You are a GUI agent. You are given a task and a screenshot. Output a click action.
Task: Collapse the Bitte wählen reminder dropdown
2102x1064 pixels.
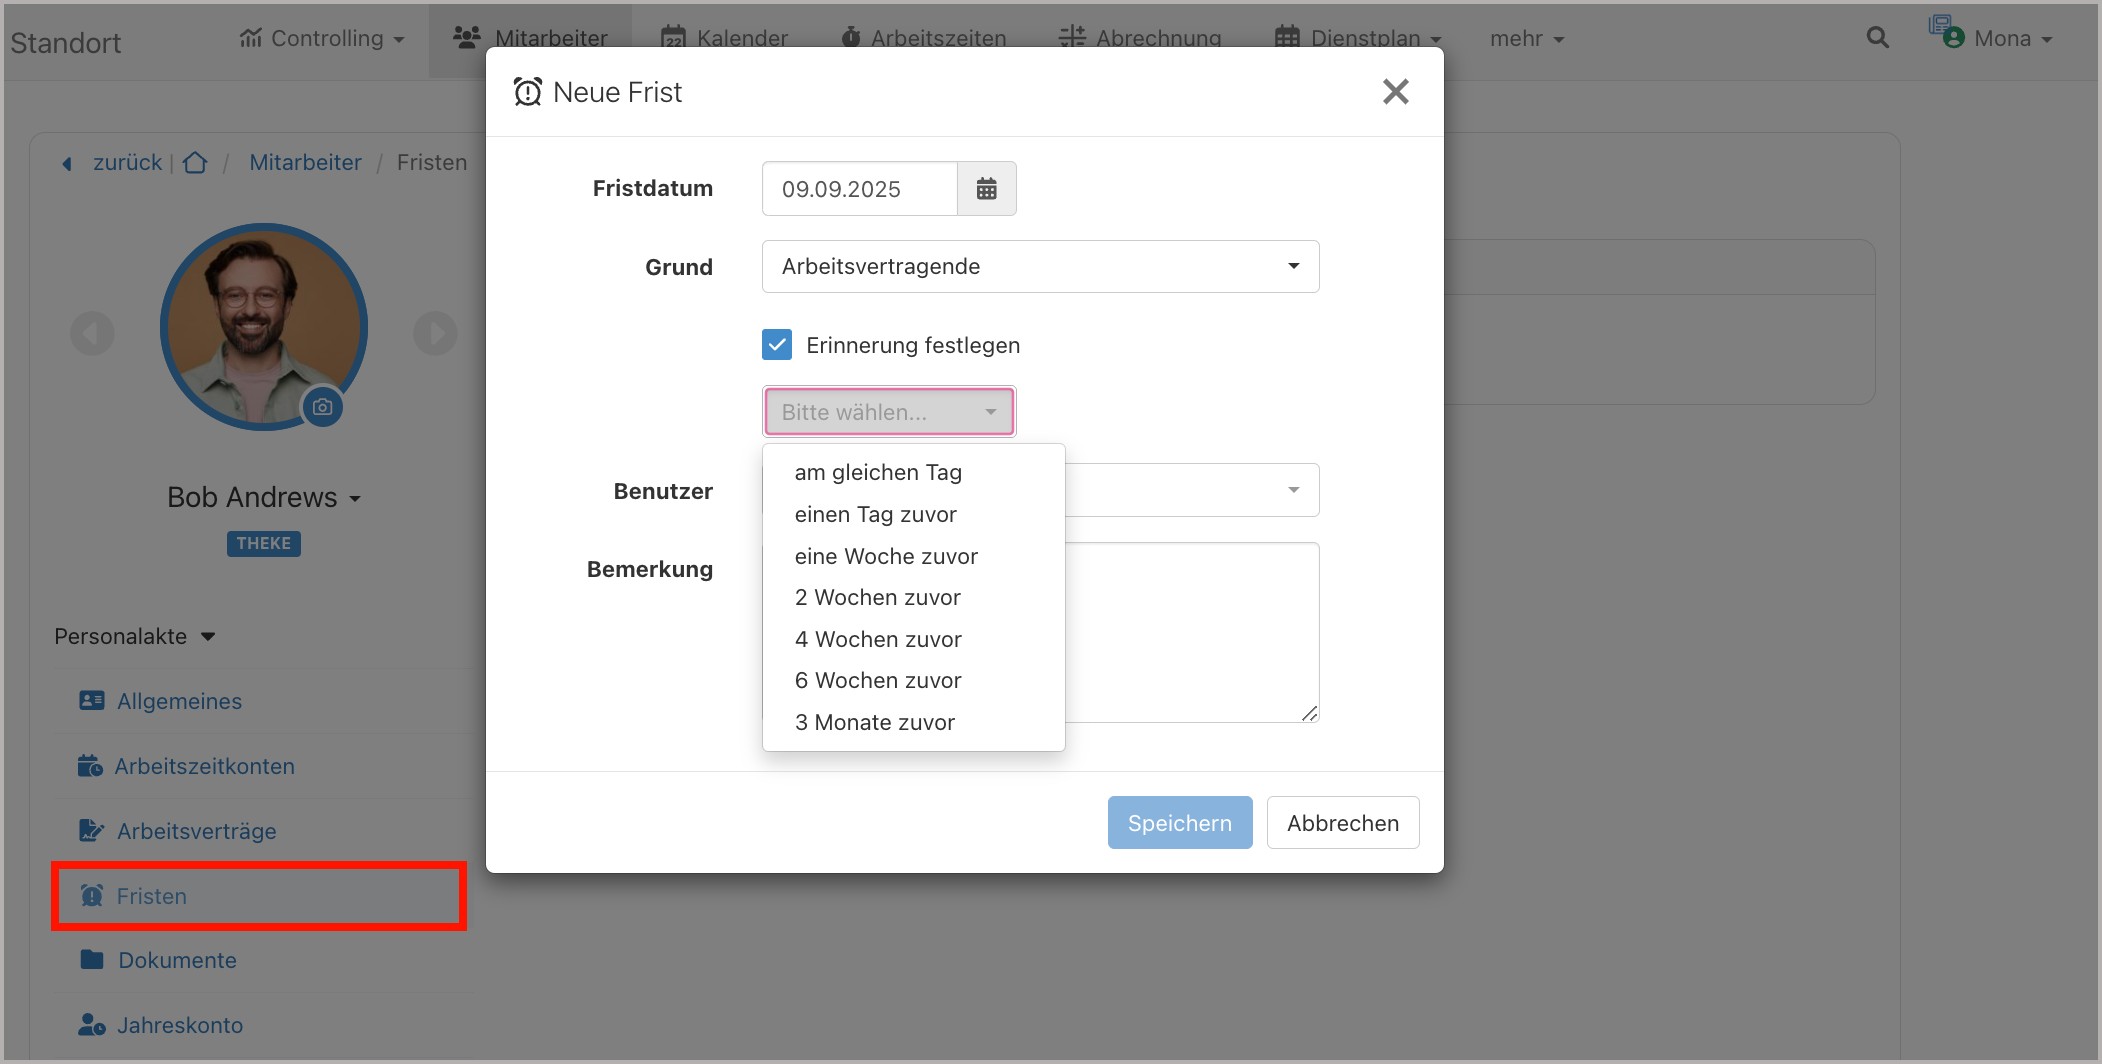pos(889,412)
